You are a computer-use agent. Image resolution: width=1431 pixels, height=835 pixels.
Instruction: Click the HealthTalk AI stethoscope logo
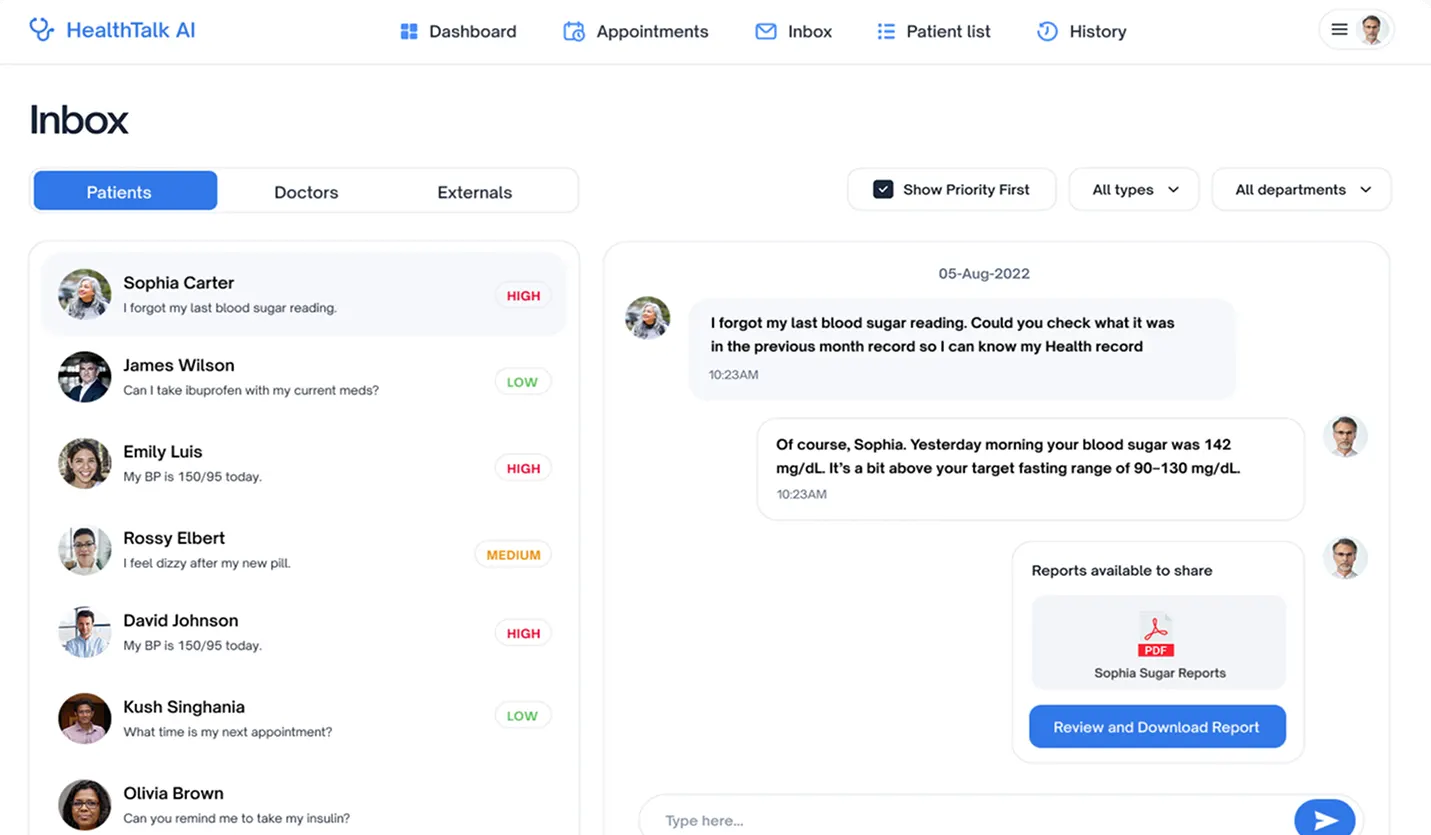click(41, 29)
